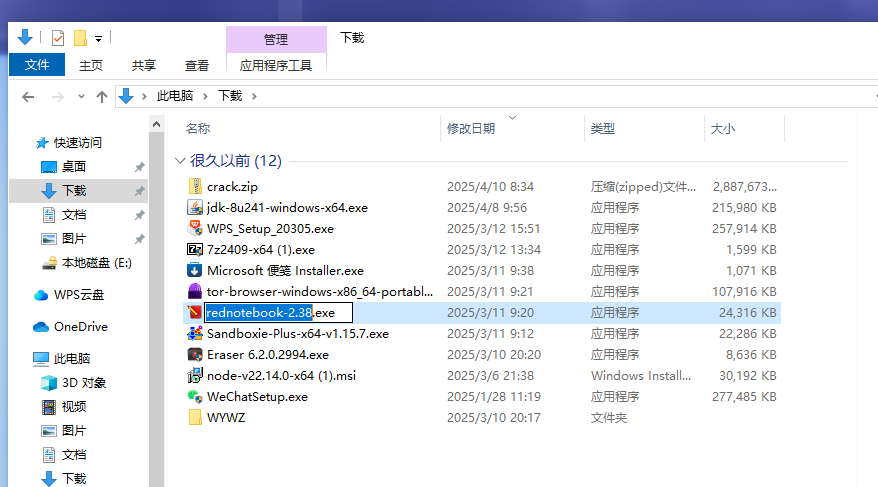Image resolution: width=878 pixels, height=487 pixels.
Task: Expand the chevron after 下载 in address bar
Action: (254, 96)
